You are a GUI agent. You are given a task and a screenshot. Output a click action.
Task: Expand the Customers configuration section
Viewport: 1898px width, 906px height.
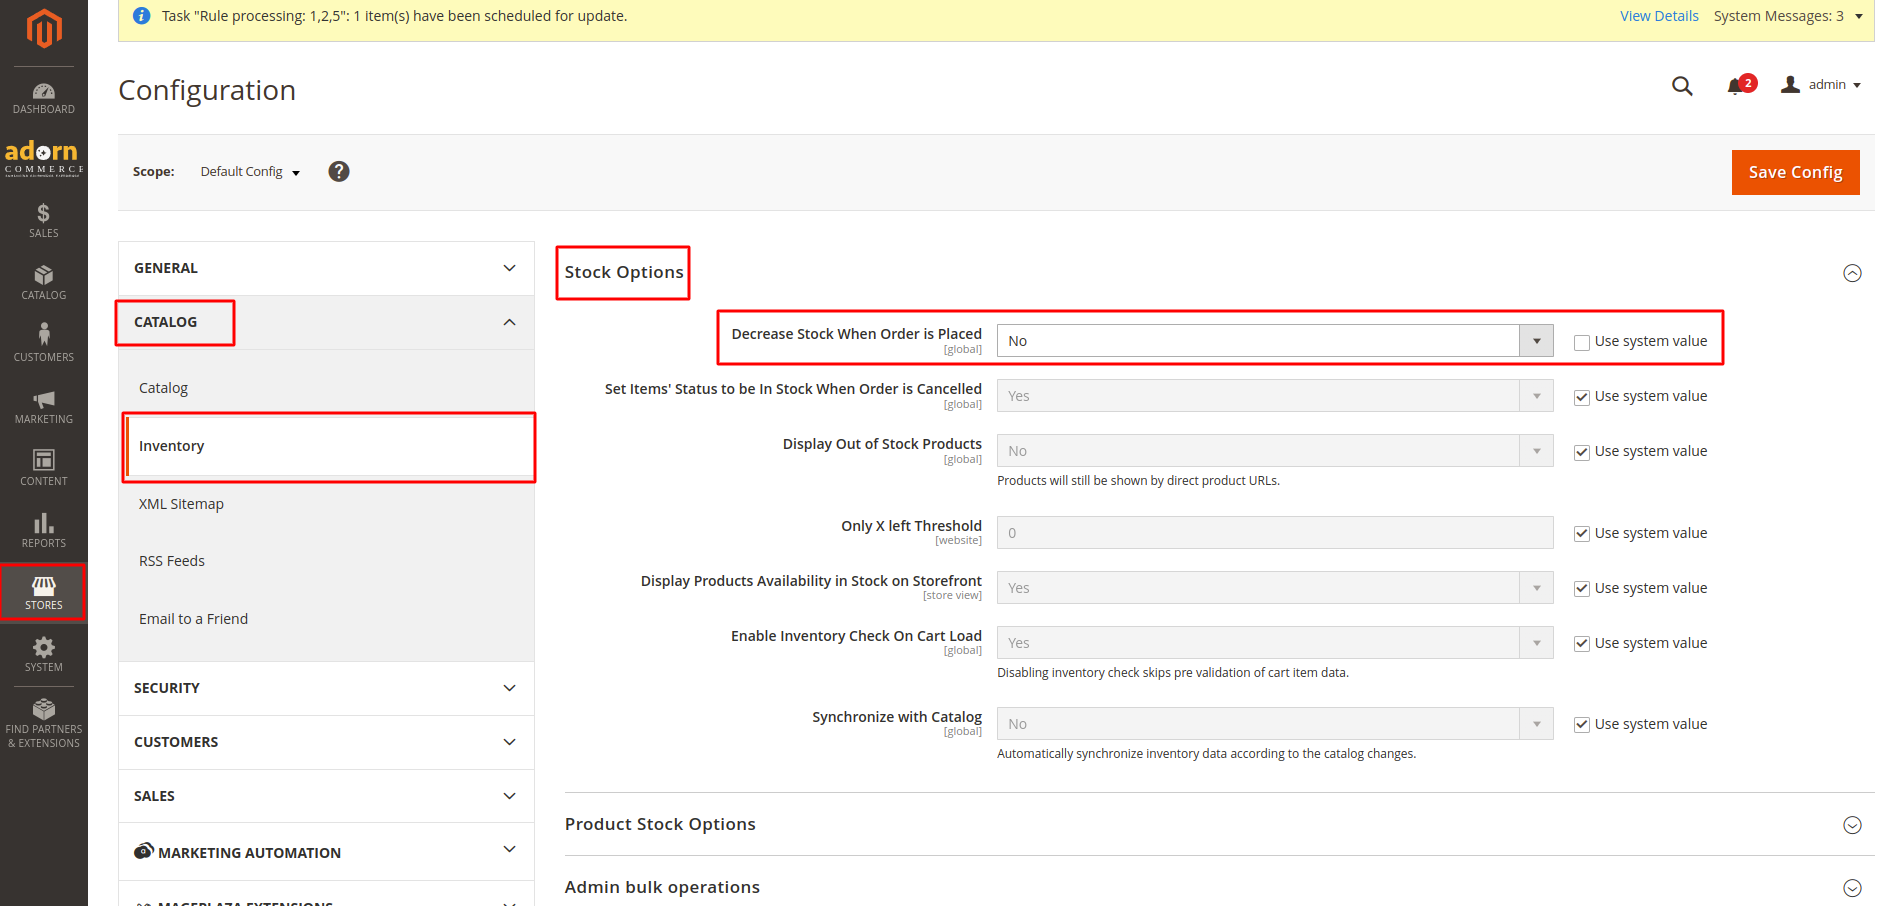[x=326, y=742]
